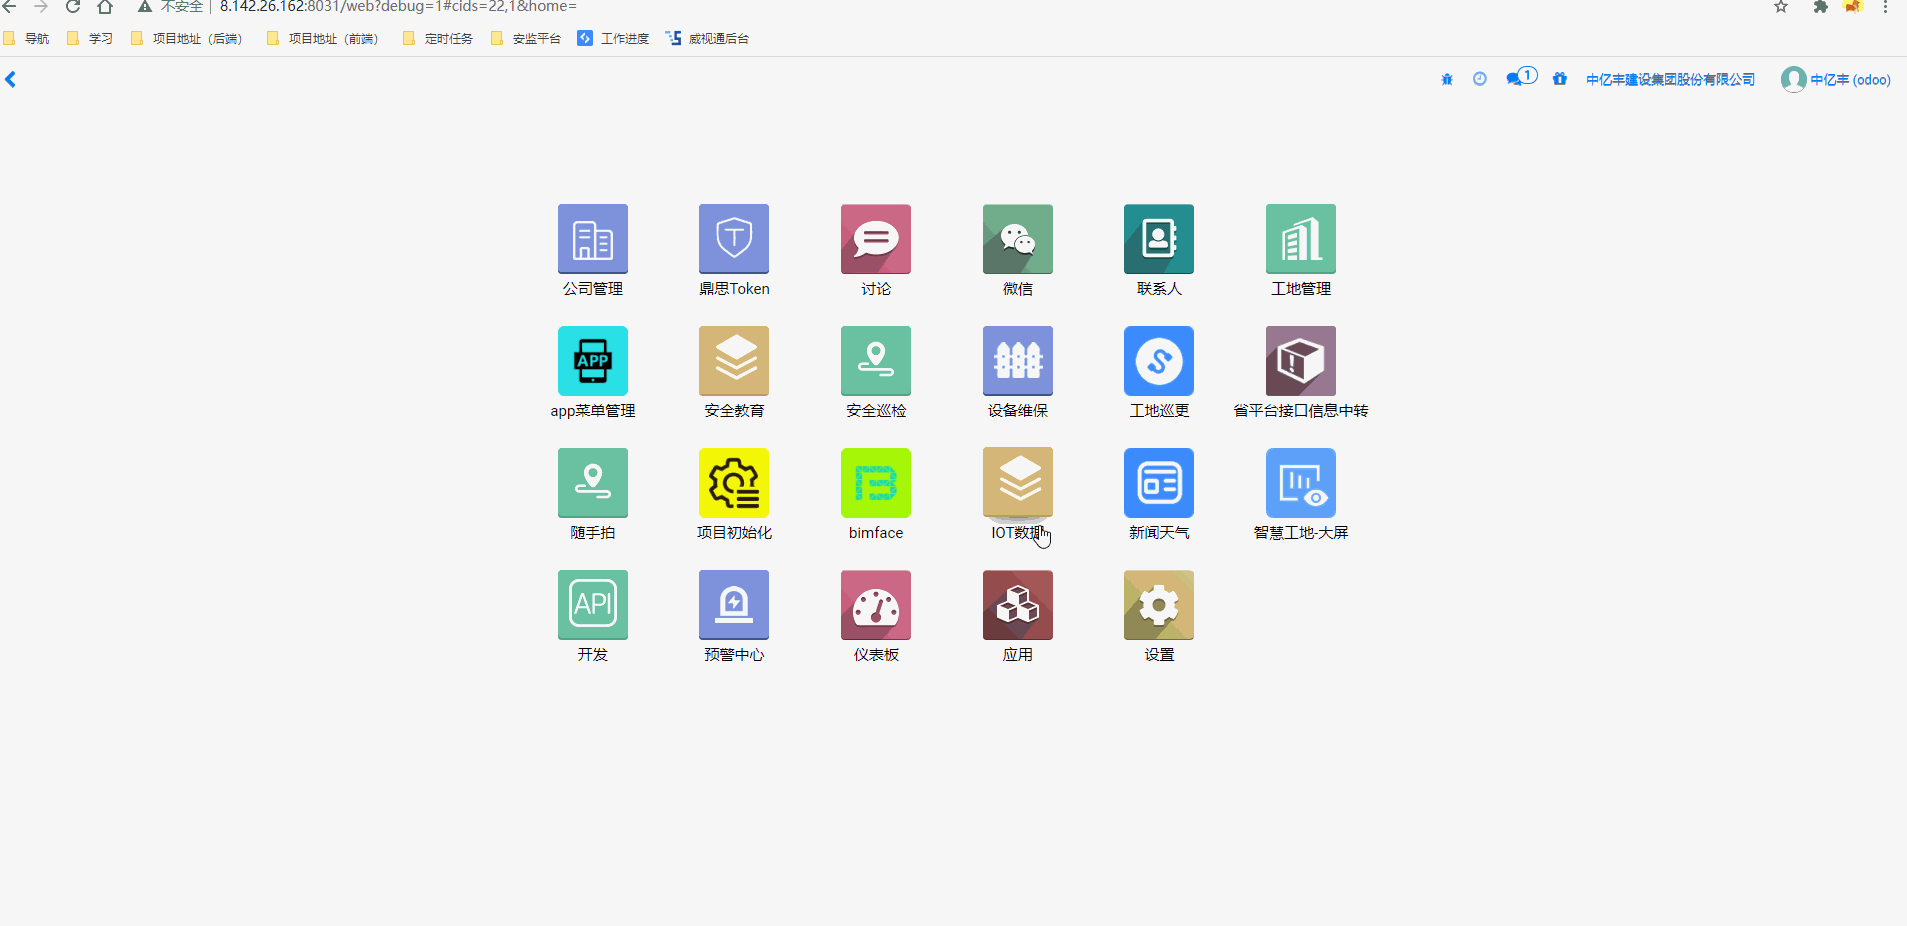This screenshot has height=926, width=1907.
Task: Open the 威视通后台 bookmark
Action: pyautogui.click(x=707, y=39)
